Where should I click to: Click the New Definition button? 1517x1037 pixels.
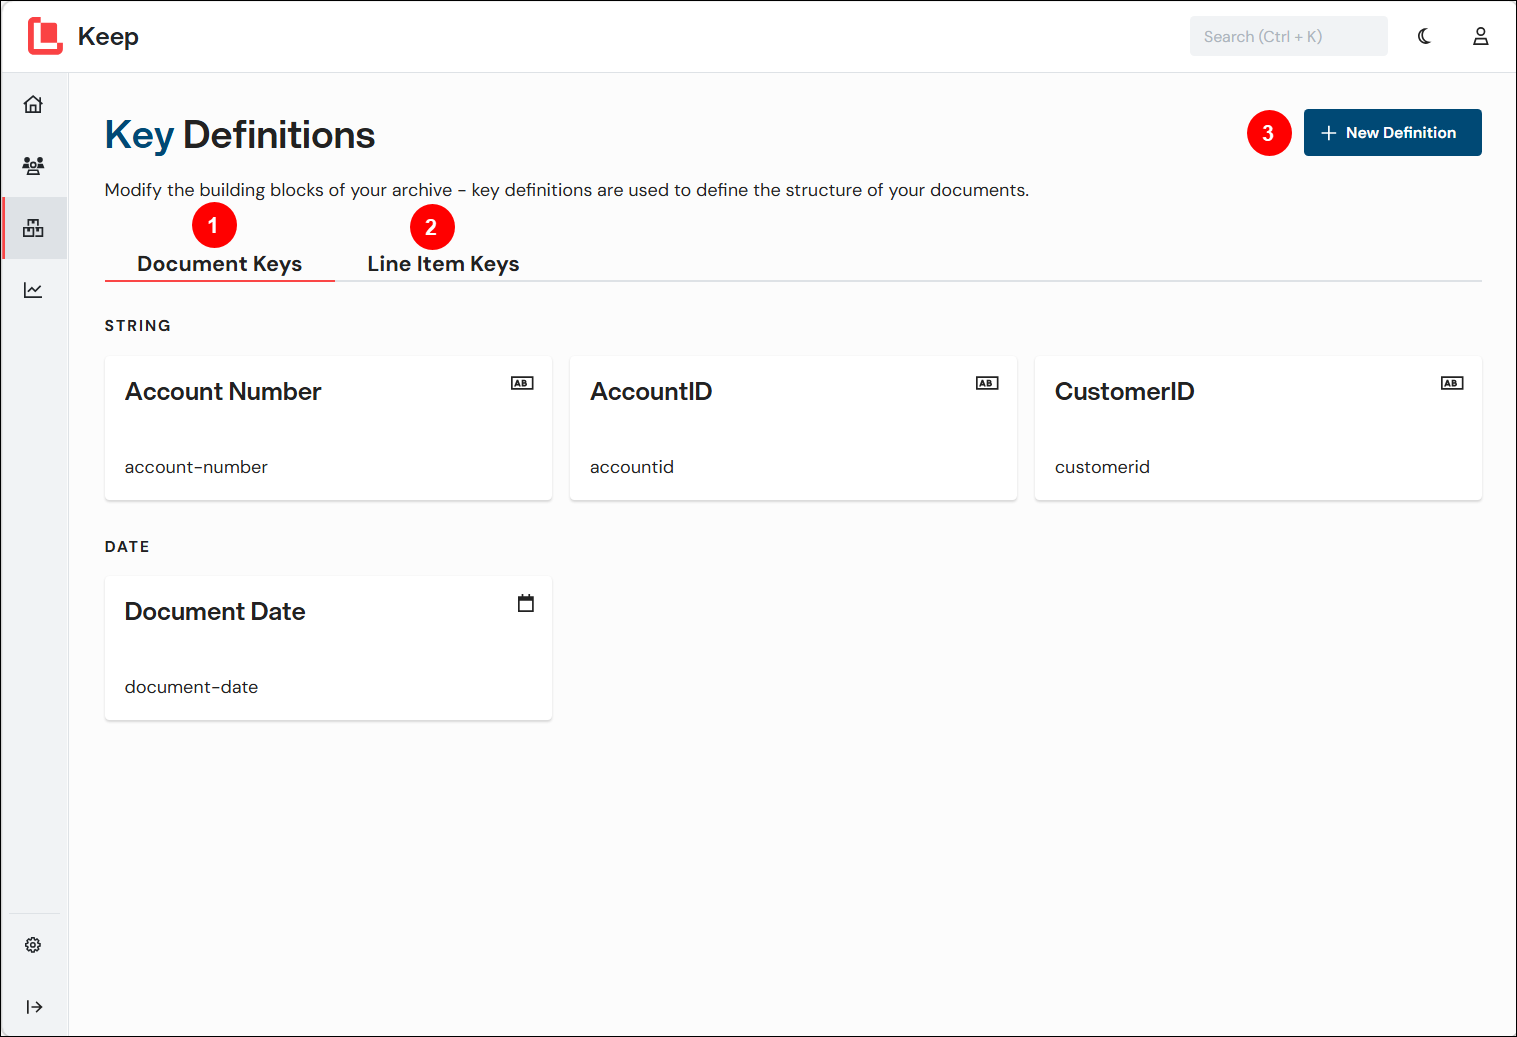[1392, 133]
